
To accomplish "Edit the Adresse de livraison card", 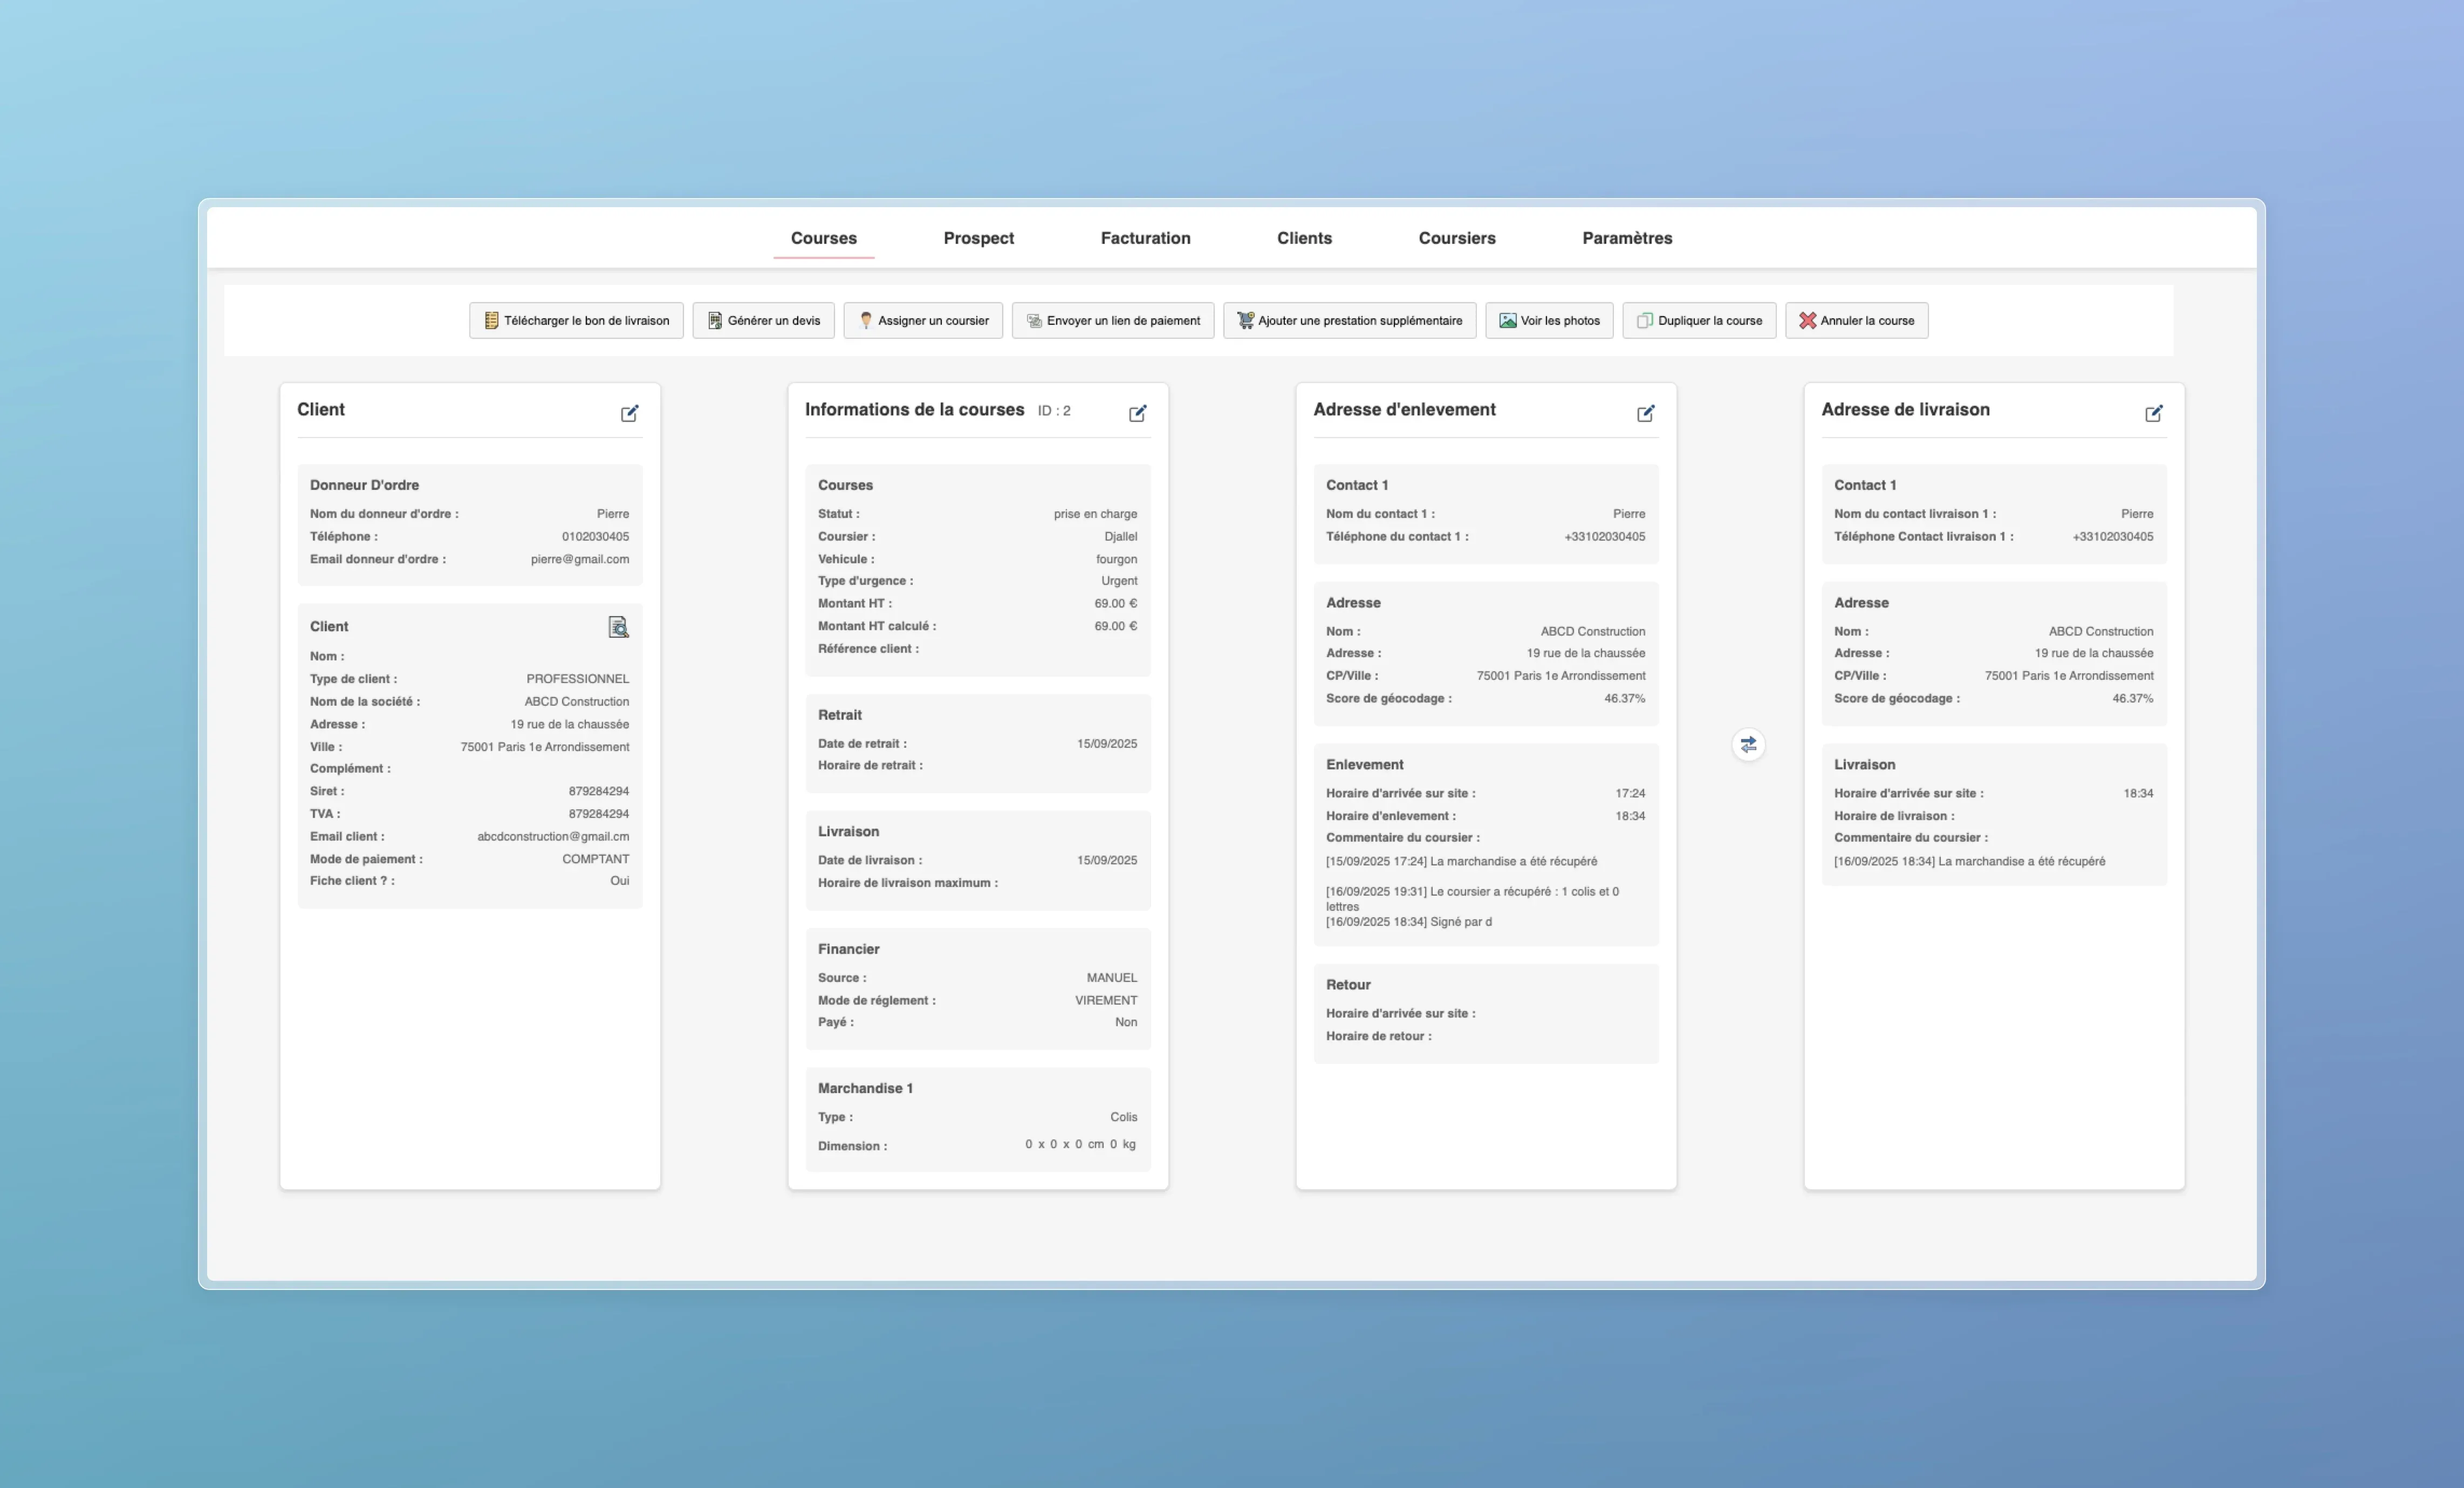I will tap(2153, 413).
